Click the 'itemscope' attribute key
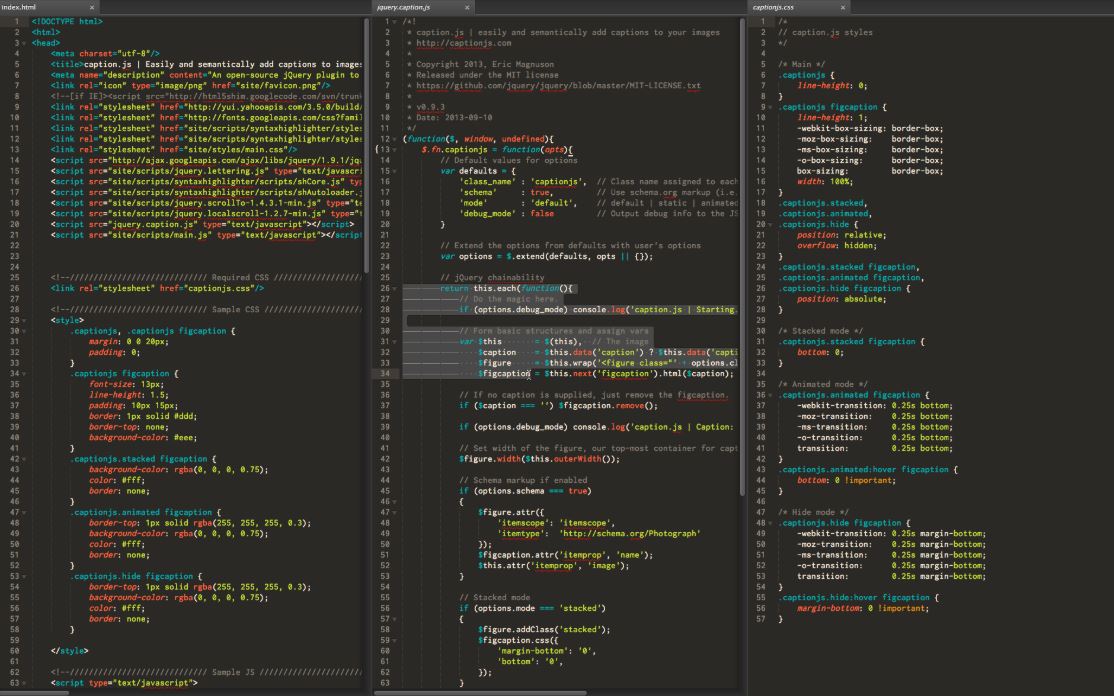1114x696 pixels. [525, 523]
